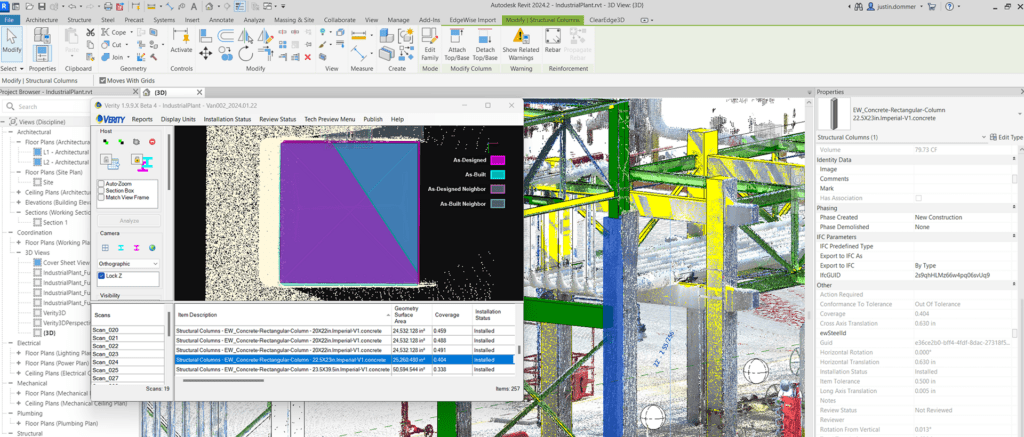Collapse the Architectural tree node
The image size is (1024, 437).
10,132
